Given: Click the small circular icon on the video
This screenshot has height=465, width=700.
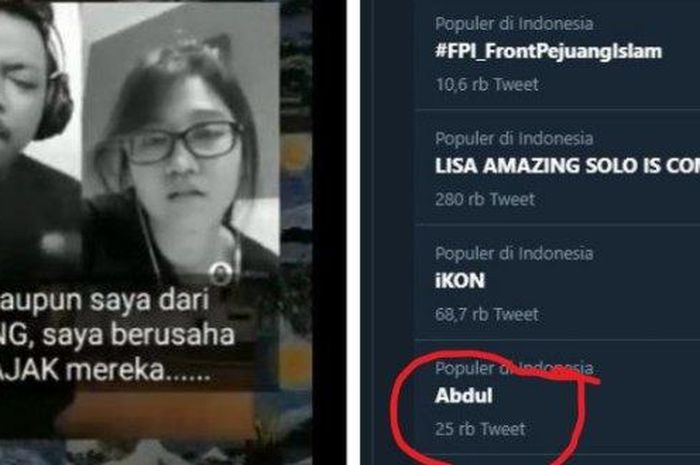Looking at the screenshot, I should (221, 273).
